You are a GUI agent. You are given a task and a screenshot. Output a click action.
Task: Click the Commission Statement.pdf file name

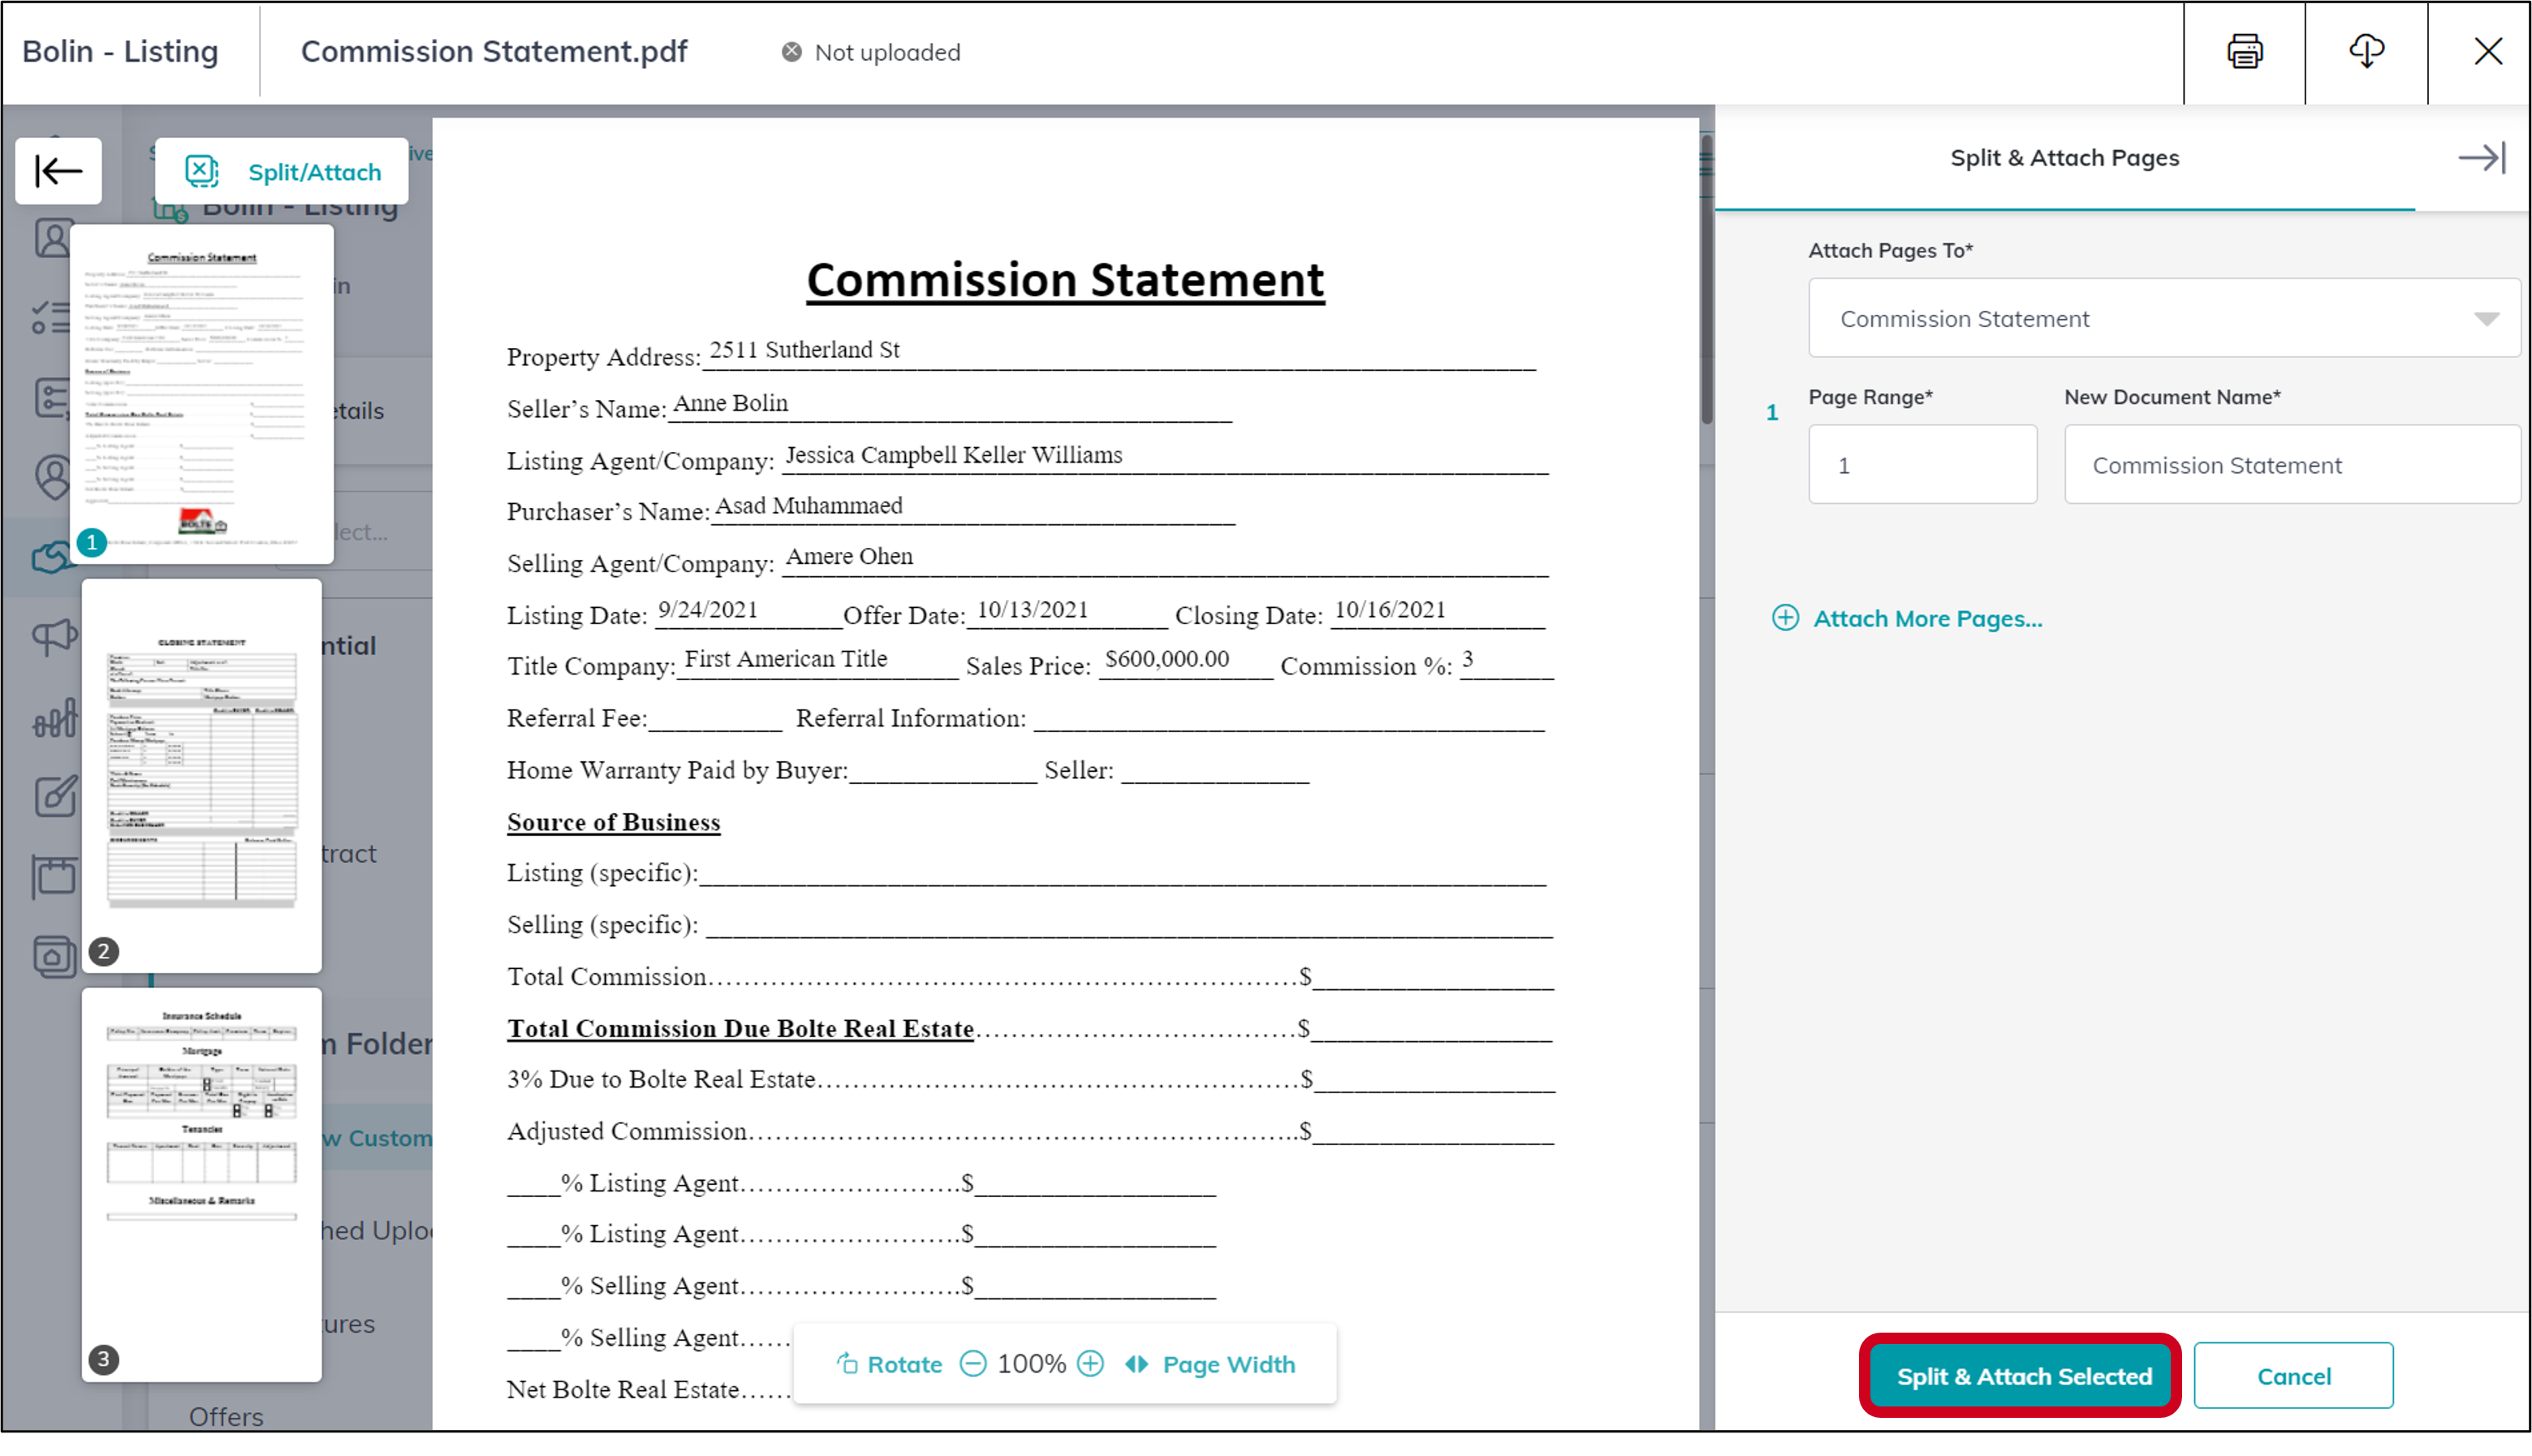[x=494, y=51]
